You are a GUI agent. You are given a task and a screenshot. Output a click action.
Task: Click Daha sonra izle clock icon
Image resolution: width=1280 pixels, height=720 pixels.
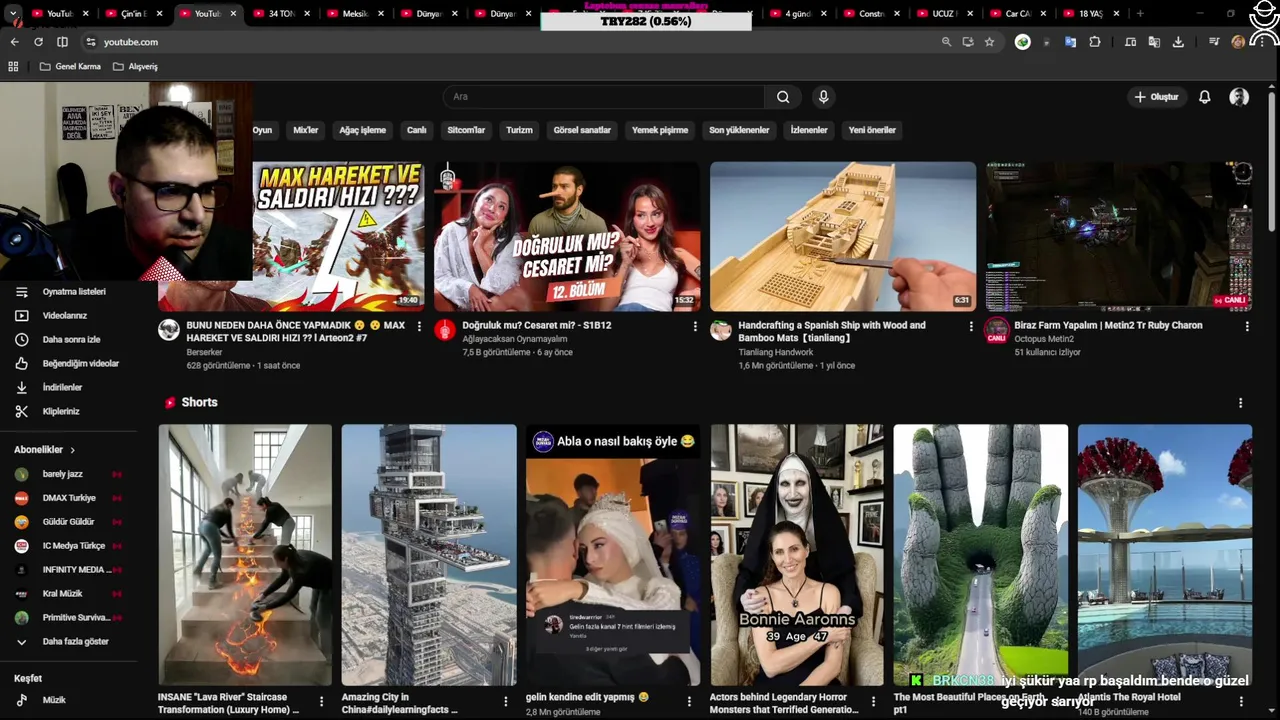[x=22, y=339]
